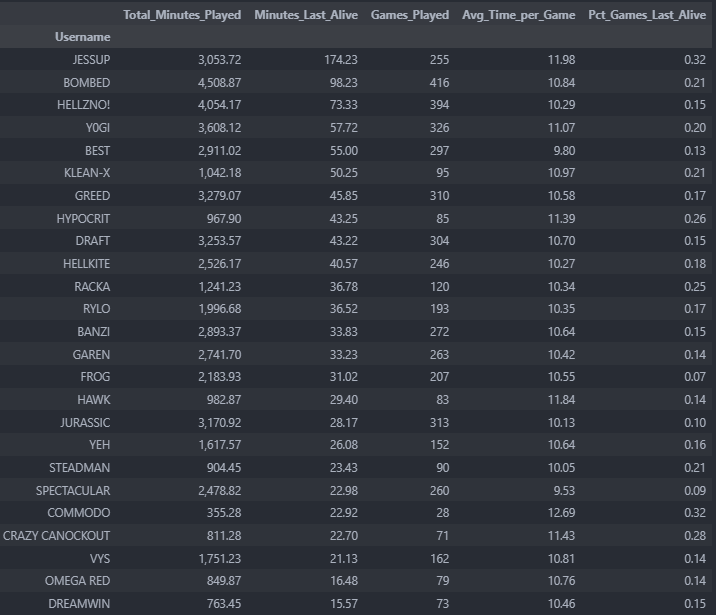
Task: Click the GAREN username cell
Action: [91, 355]
